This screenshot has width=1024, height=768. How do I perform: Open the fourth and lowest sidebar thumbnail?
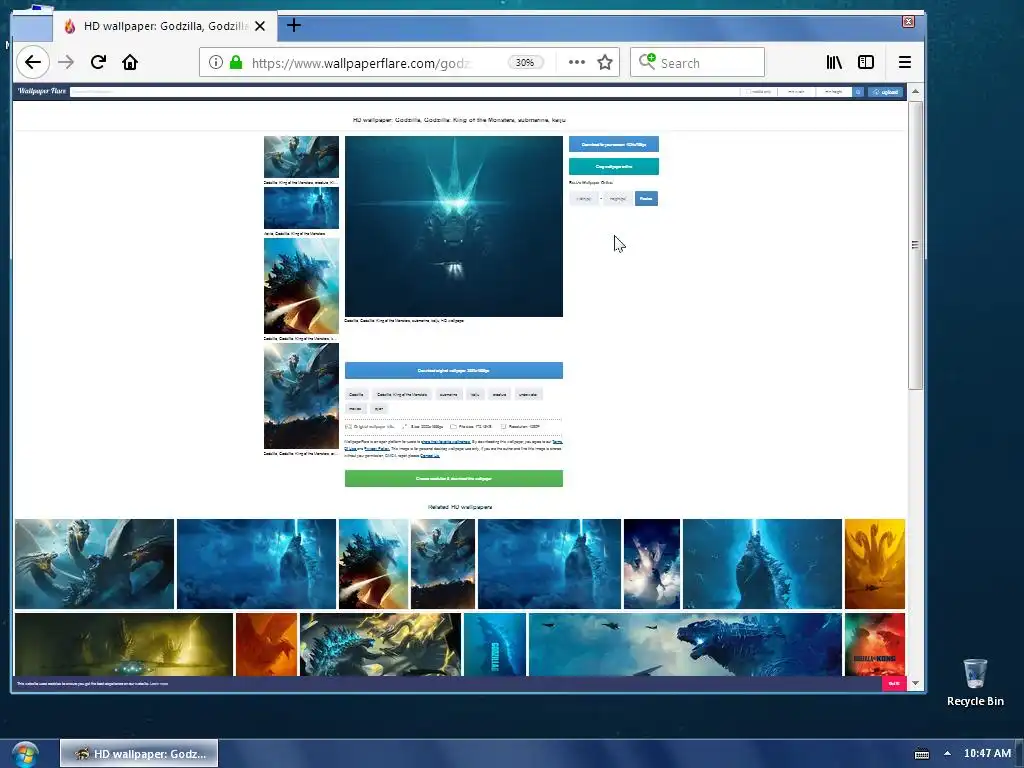301,396
